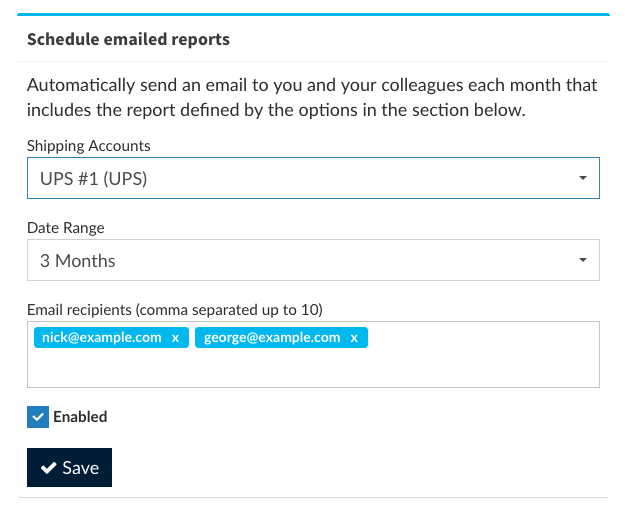625x518 pixels.
Task: Click blank space after george@example.com tag
Action: click(480, 338)
